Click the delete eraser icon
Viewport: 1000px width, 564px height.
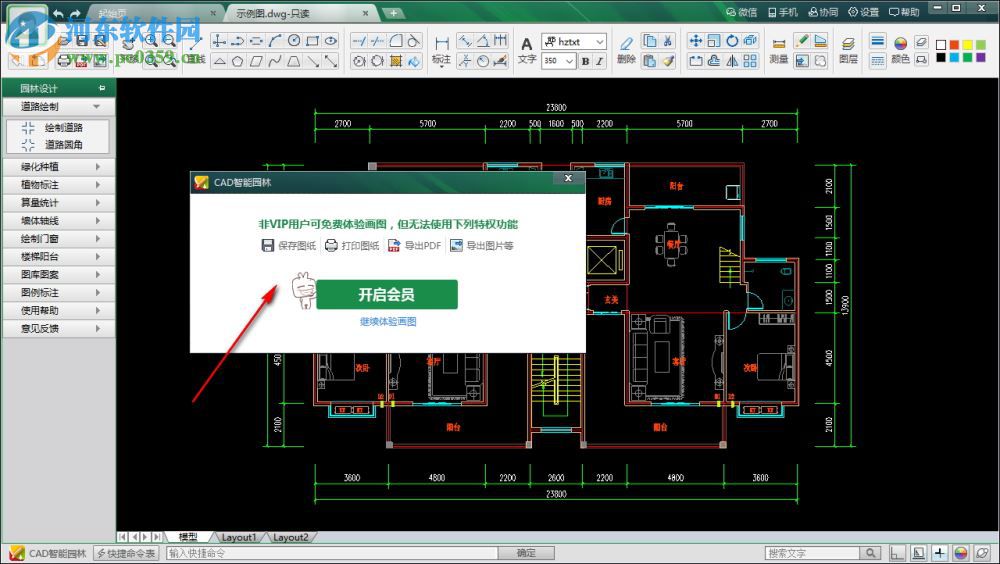(x=626, y=43)
